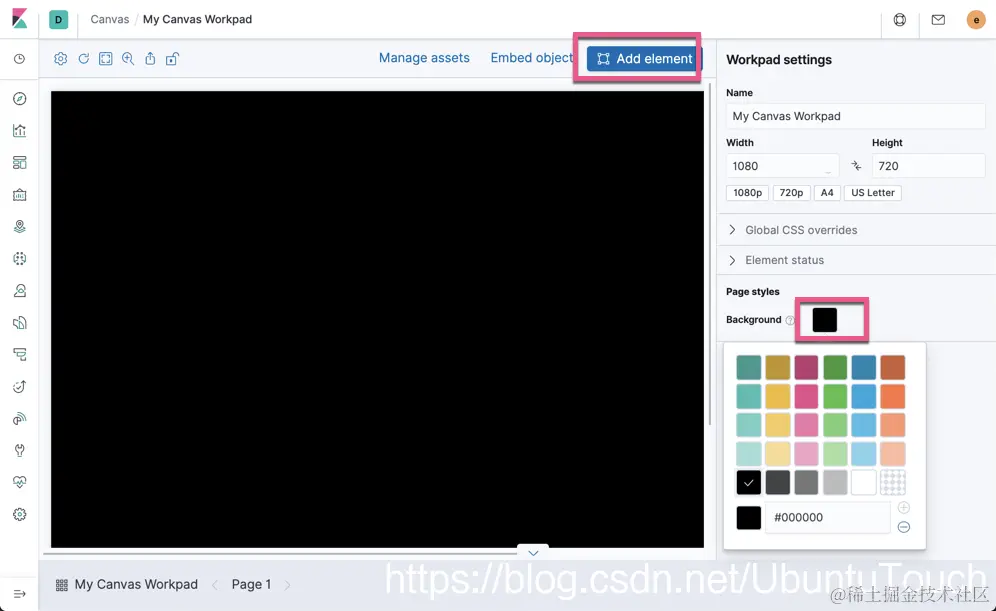This screenshot has width=996, height=611.
Task: Apply A4 size preset
Action: [827, 192]
